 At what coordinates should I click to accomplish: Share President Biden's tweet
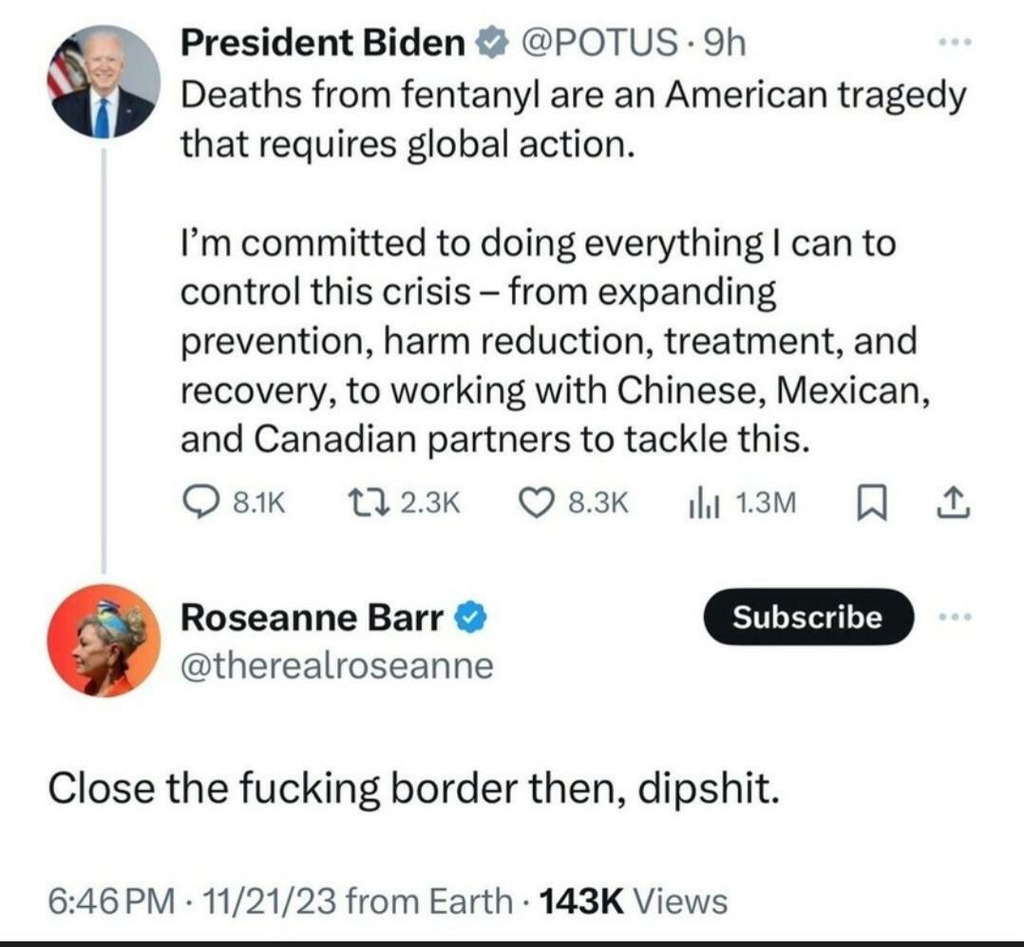coord(953,503)
